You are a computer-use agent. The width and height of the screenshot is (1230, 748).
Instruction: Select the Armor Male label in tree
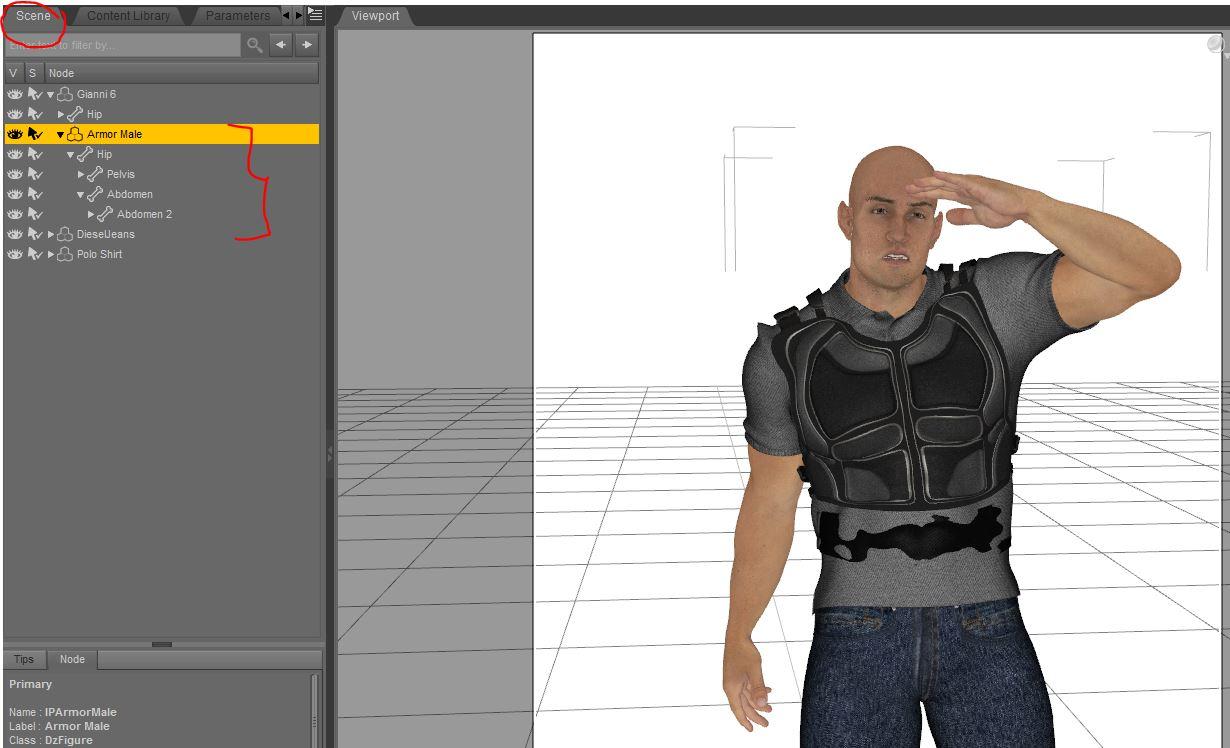pyautogui.click(x=114, y=134)
